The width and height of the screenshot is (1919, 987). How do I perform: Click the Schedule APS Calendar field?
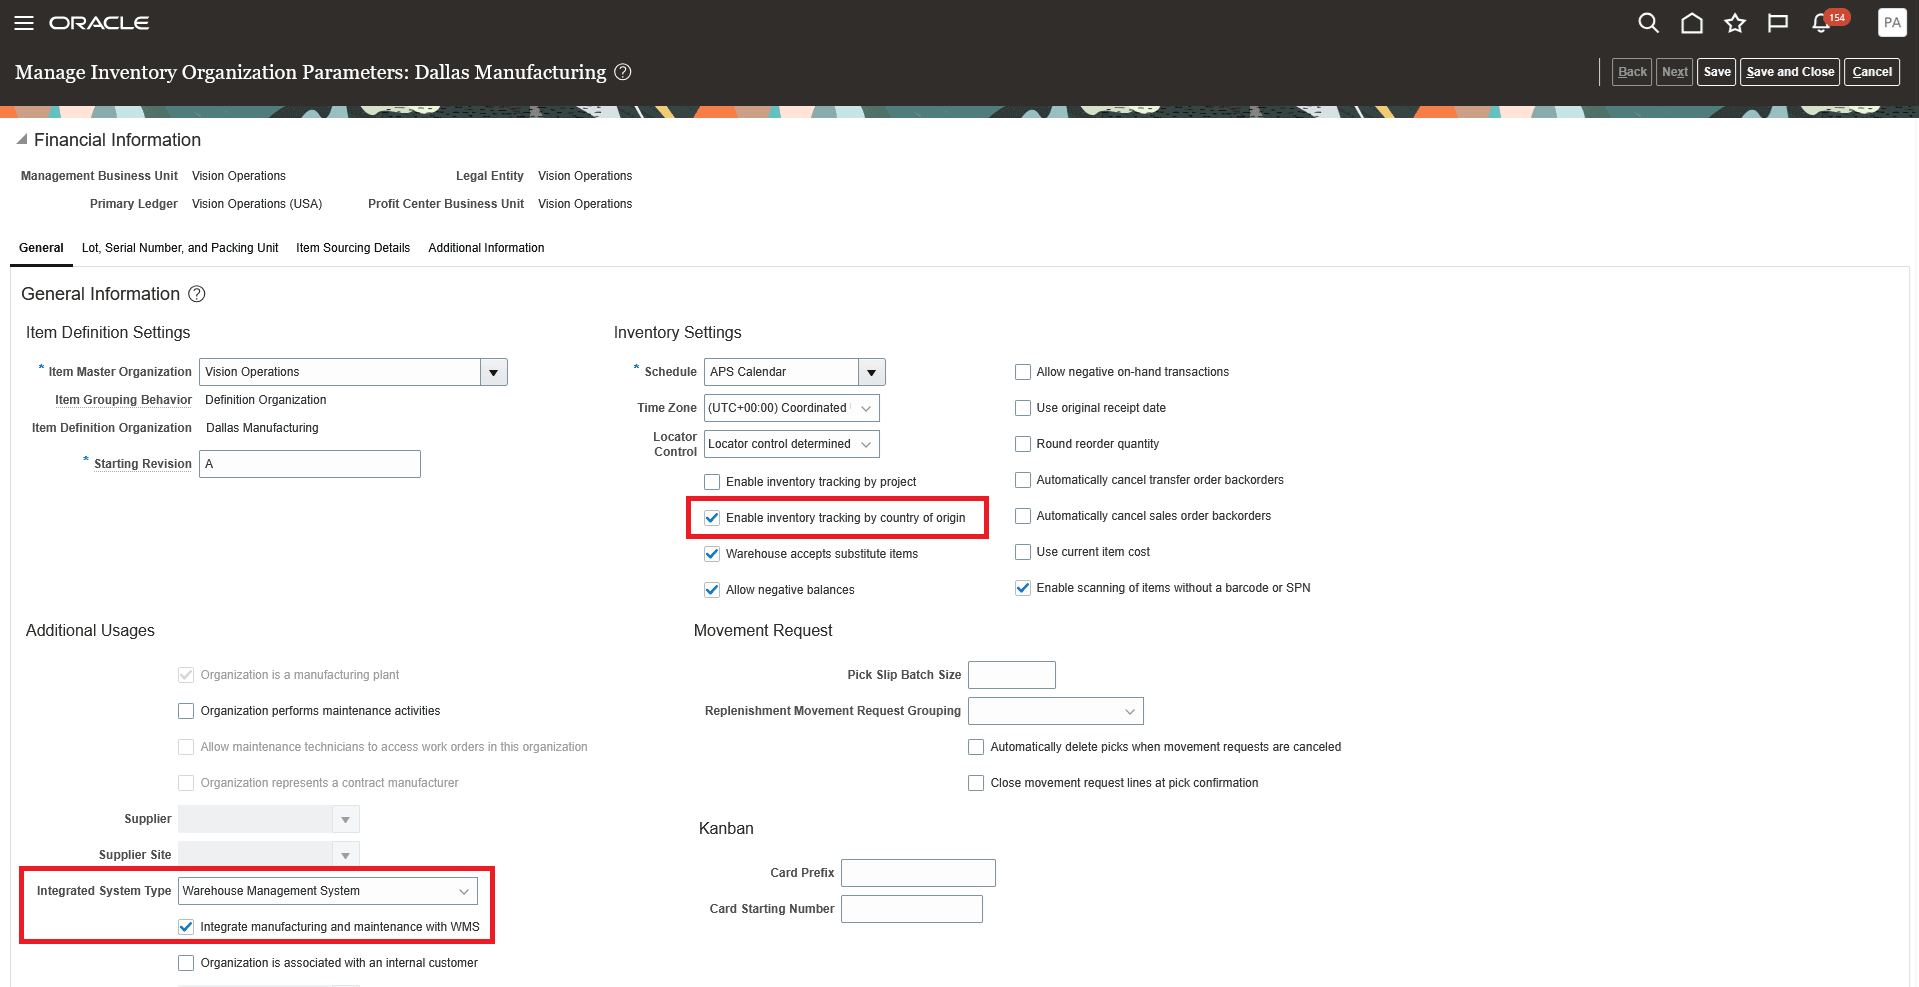click(x=781, y=372)
